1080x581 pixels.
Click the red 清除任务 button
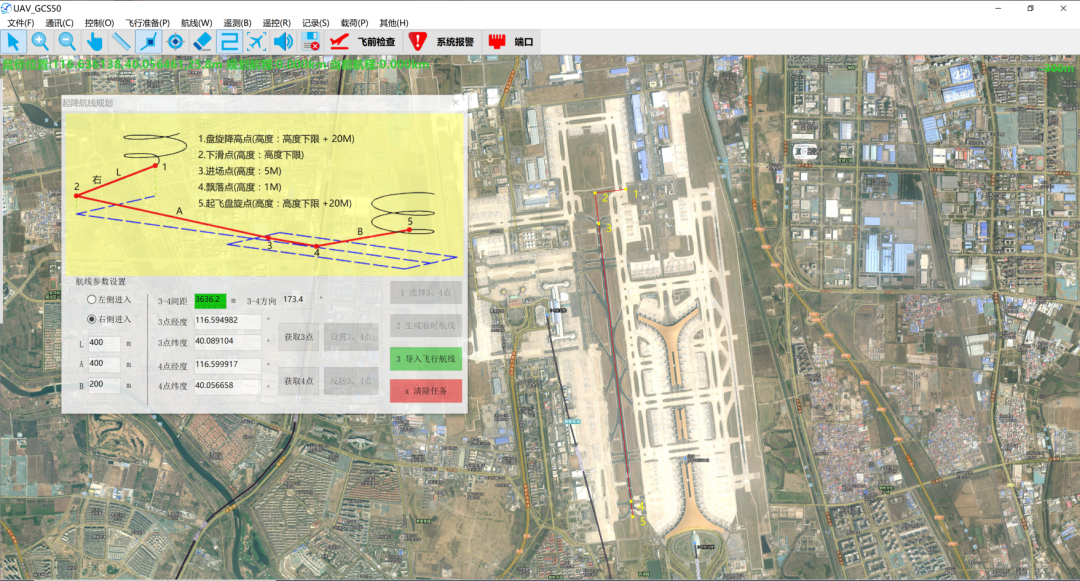[426, 391]
